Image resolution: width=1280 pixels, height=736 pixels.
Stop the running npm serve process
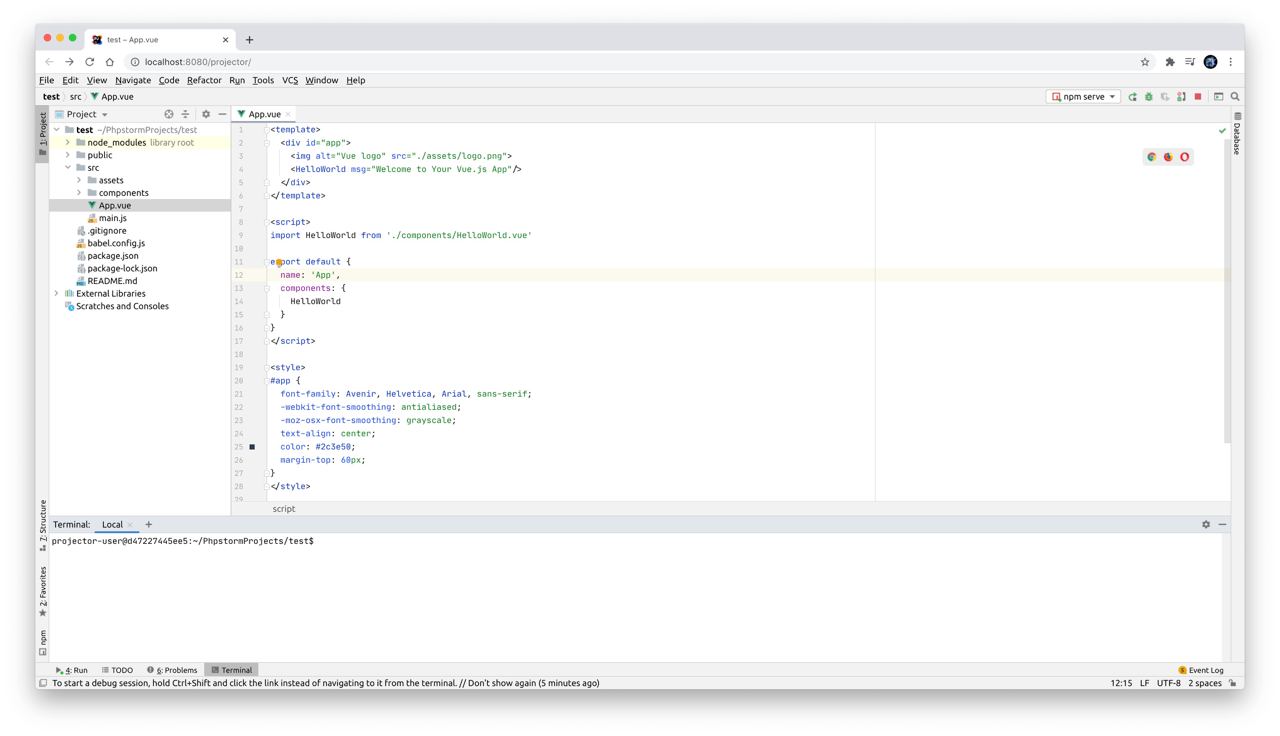coord(1198,97)
